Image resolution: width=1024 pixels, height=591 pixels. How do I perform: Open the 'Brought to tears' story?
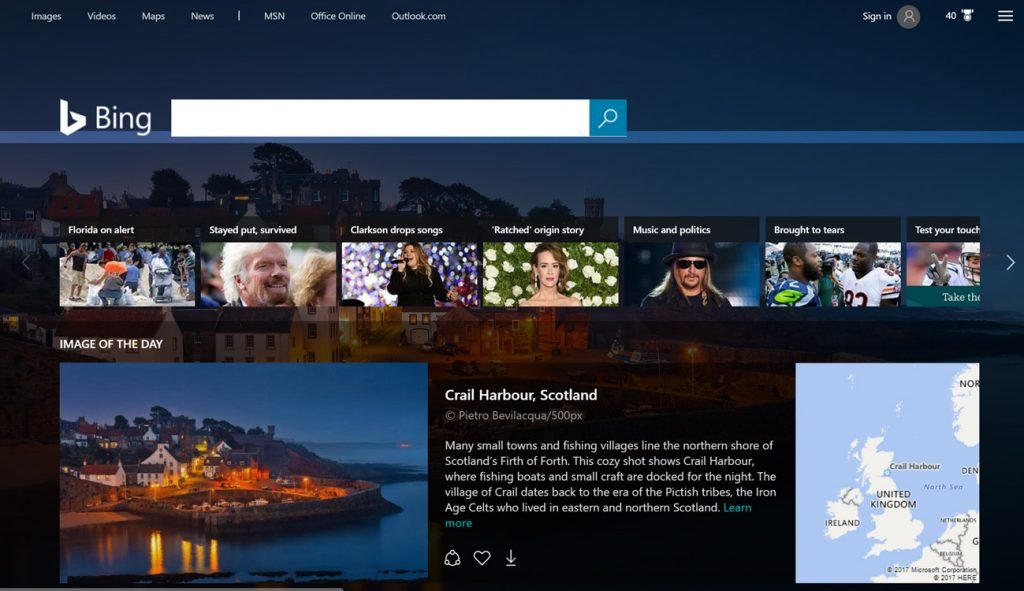[833, 263]
